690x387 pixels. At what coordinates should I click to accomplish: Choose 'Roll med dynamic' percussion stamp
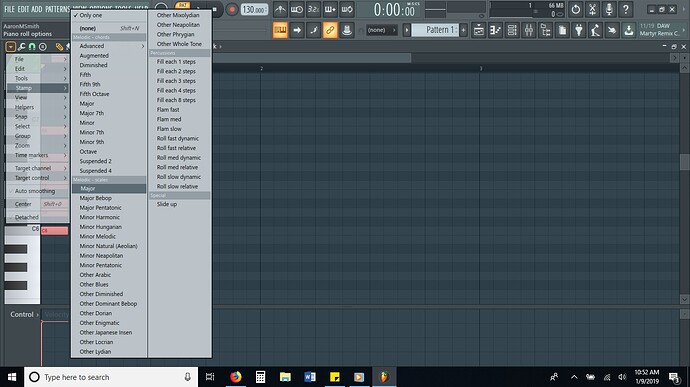[x=180, y=158]
